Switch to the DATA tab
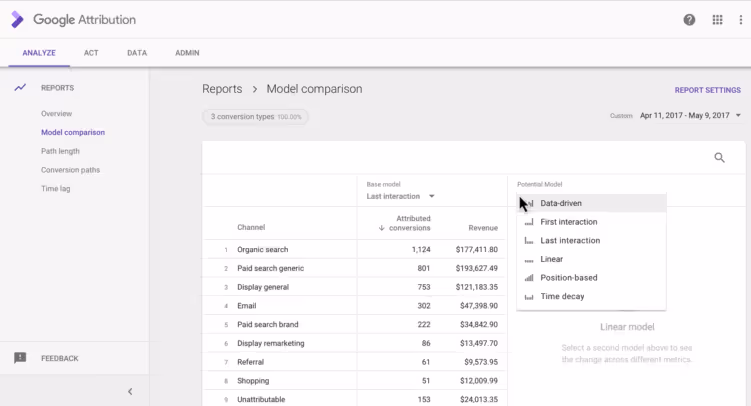Screen dimensions: 751x406 coord(137,53)
